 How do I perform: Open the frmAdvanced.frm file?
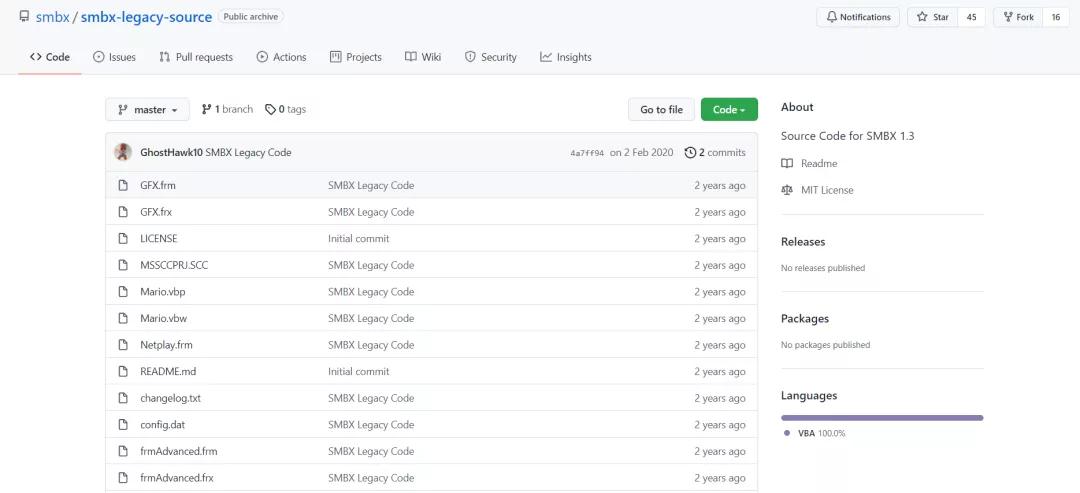click(178, 451)
